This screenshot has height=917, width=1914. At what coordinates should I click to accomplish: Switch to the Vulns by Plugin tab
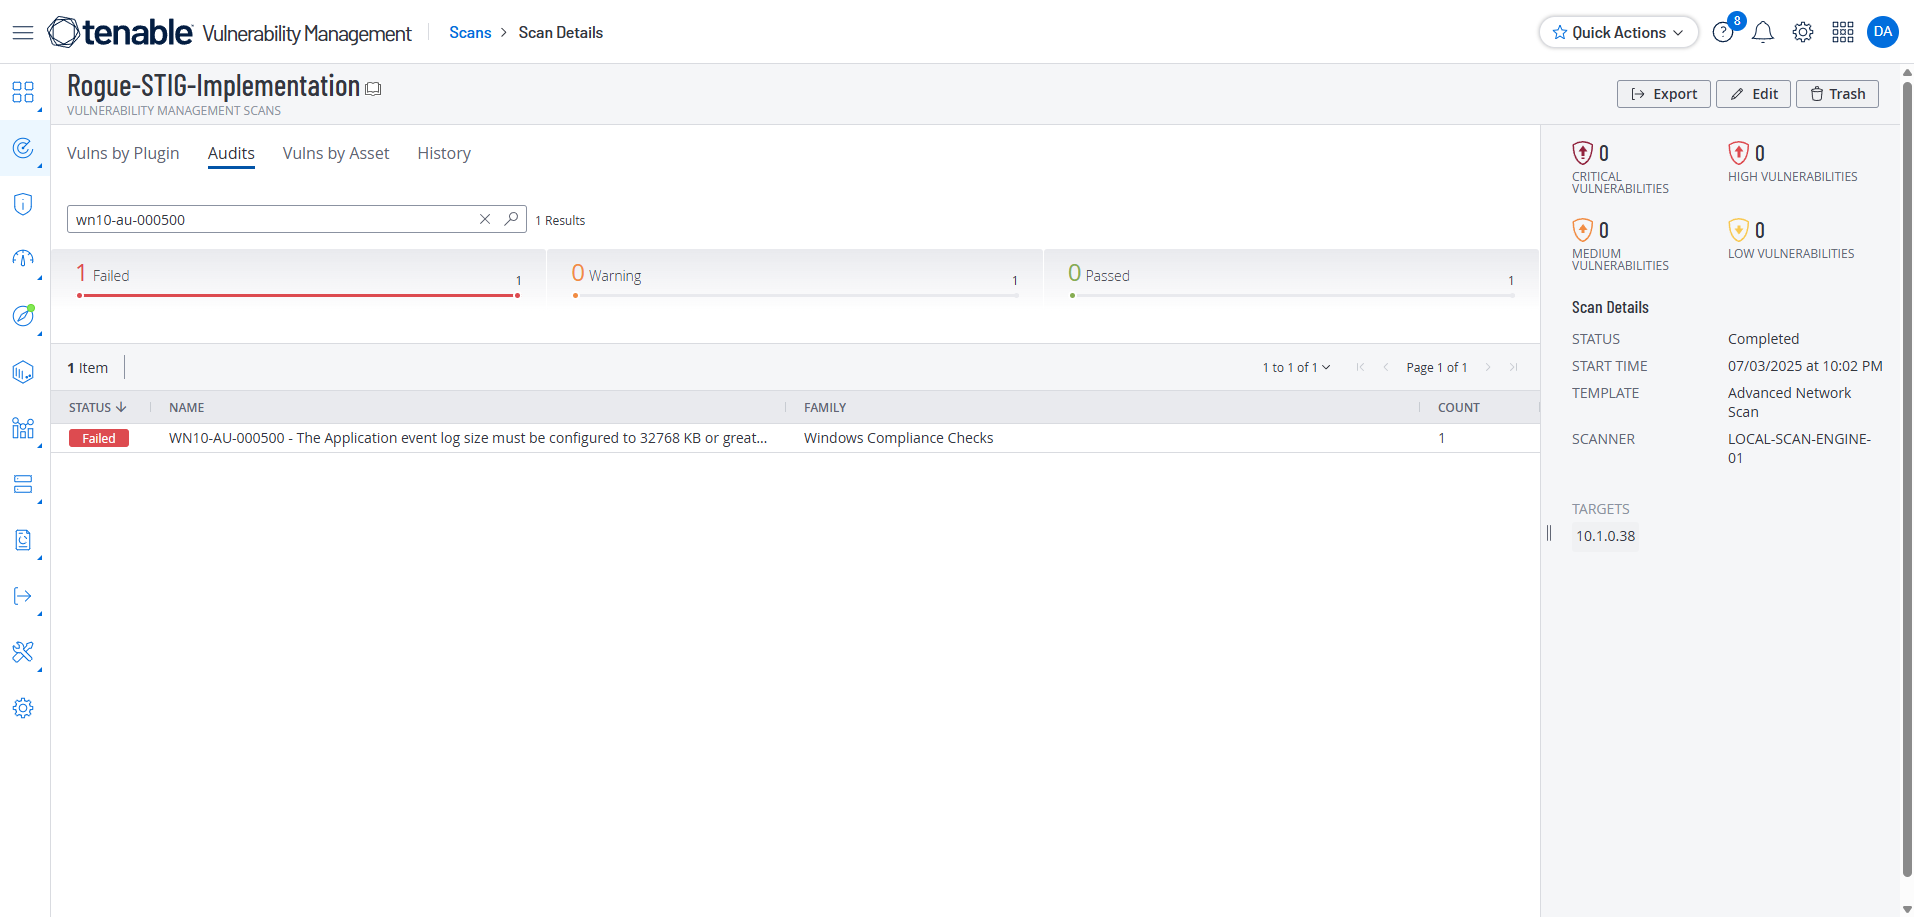[x=123, y=153]
